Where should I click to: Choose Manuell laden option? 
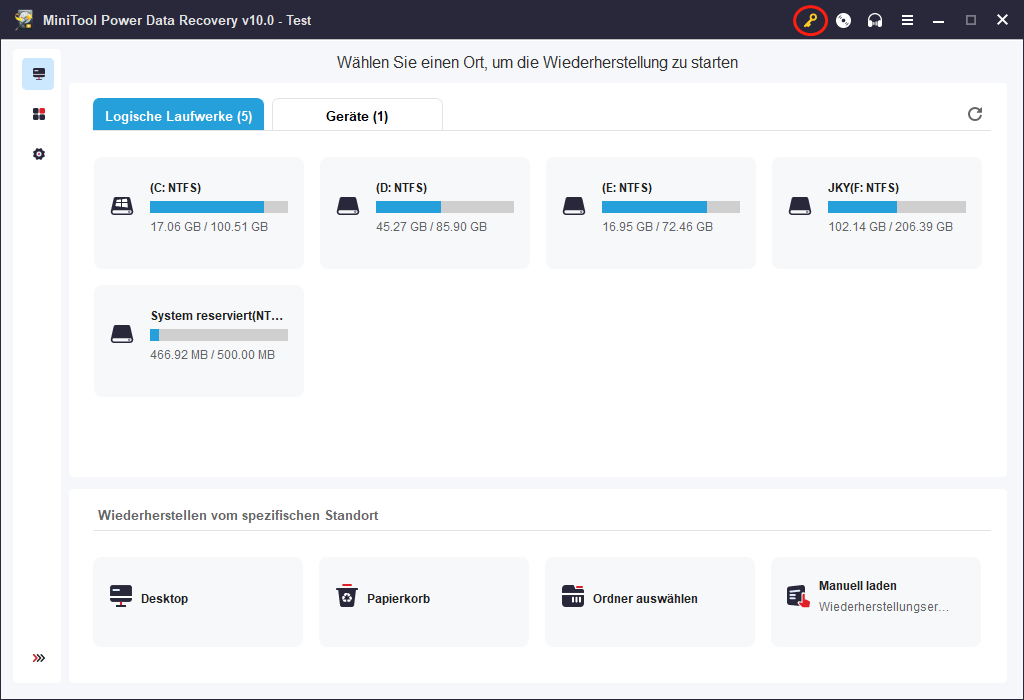[876, 601]
